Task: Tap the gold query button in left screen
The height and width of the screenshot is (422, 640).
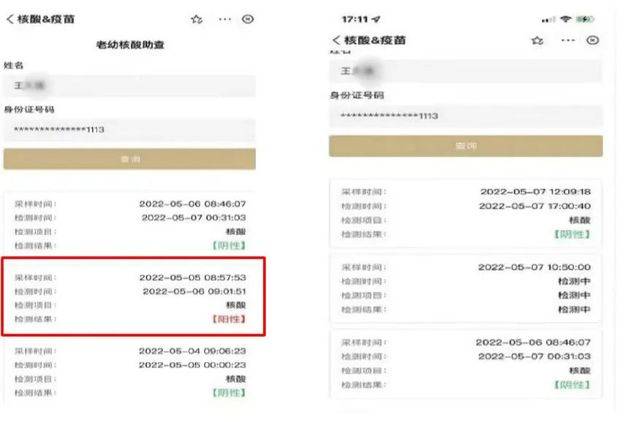Action: [x=130, y=159]
